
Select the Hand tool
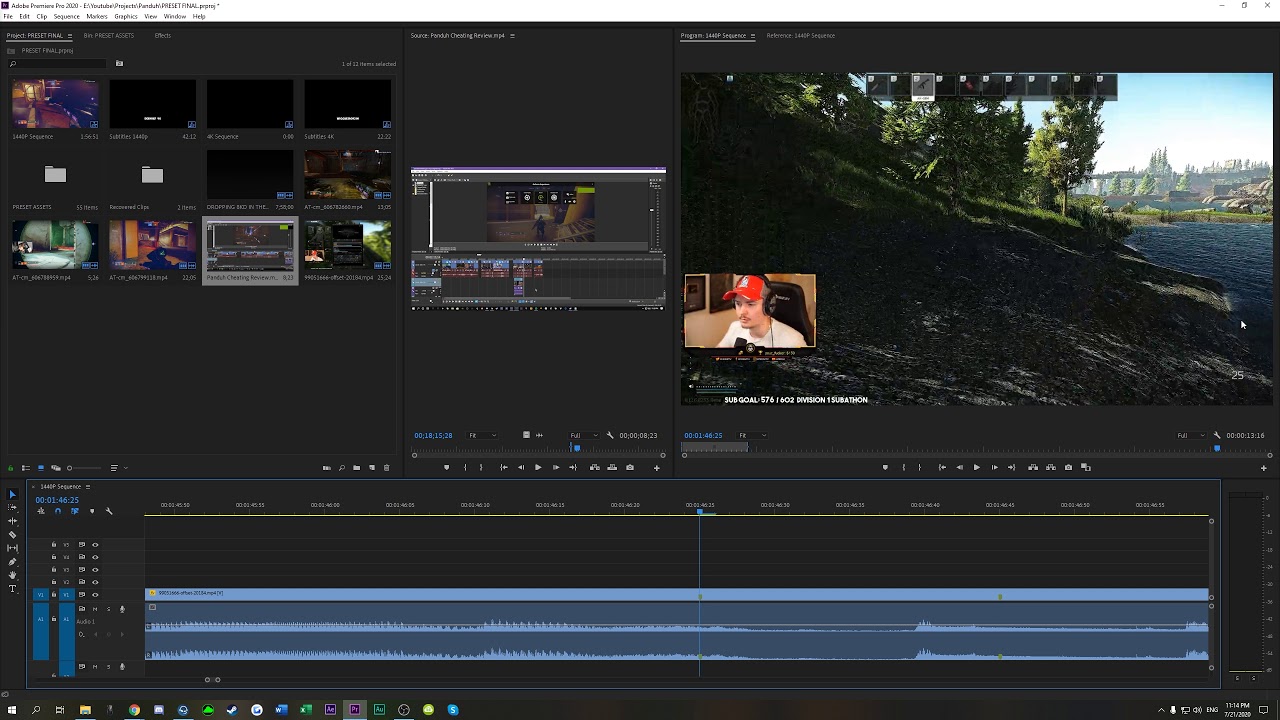tap(12, 575)
